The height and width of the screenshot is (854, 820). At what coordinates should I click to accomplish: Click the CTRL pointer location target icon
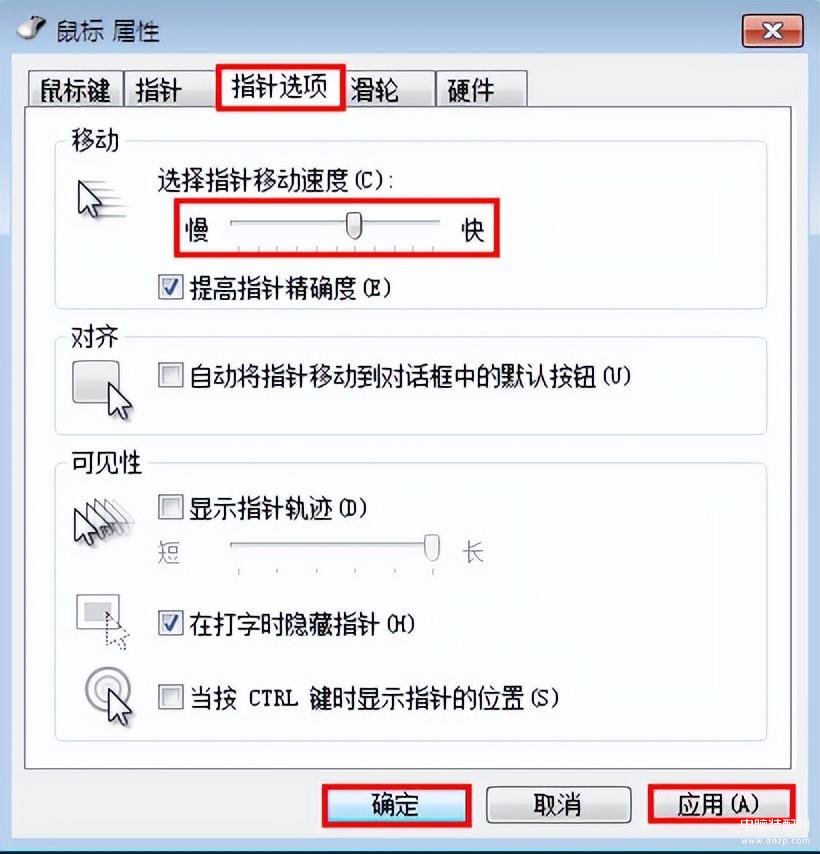pos(109,697)
